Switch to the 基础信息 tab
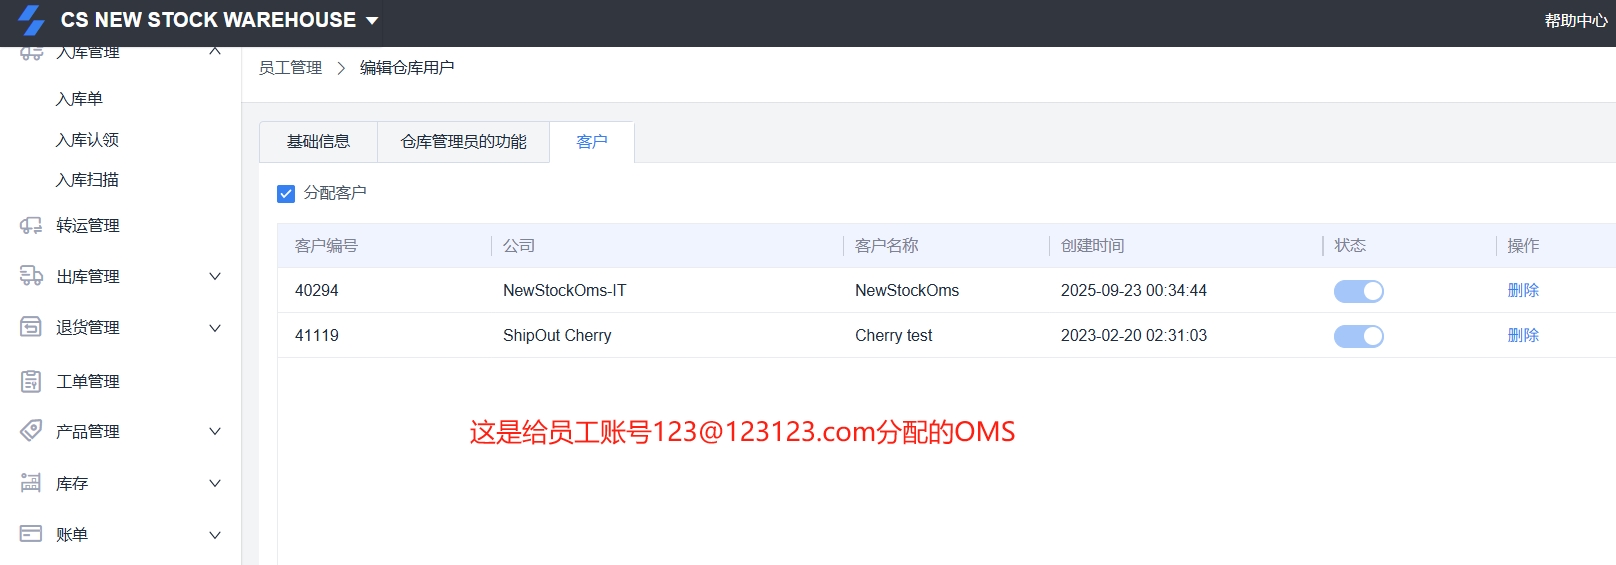Viewport: 1616px width, 565px height. point(318,142)
